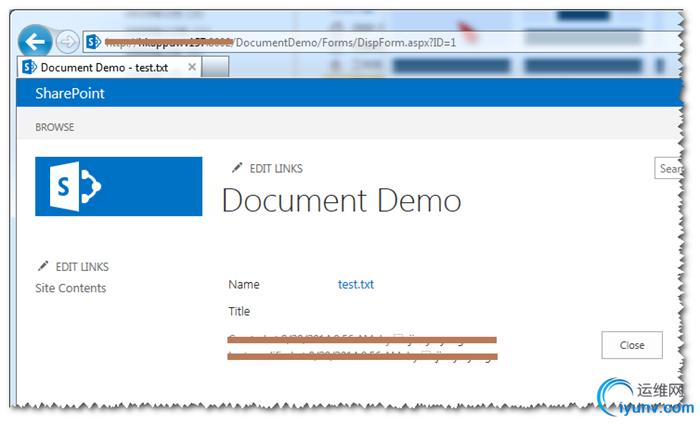
Task: Click the pencil icon beside sidebar EDIT LINKS
Action: pyautogui.click(x=43, y=266)
